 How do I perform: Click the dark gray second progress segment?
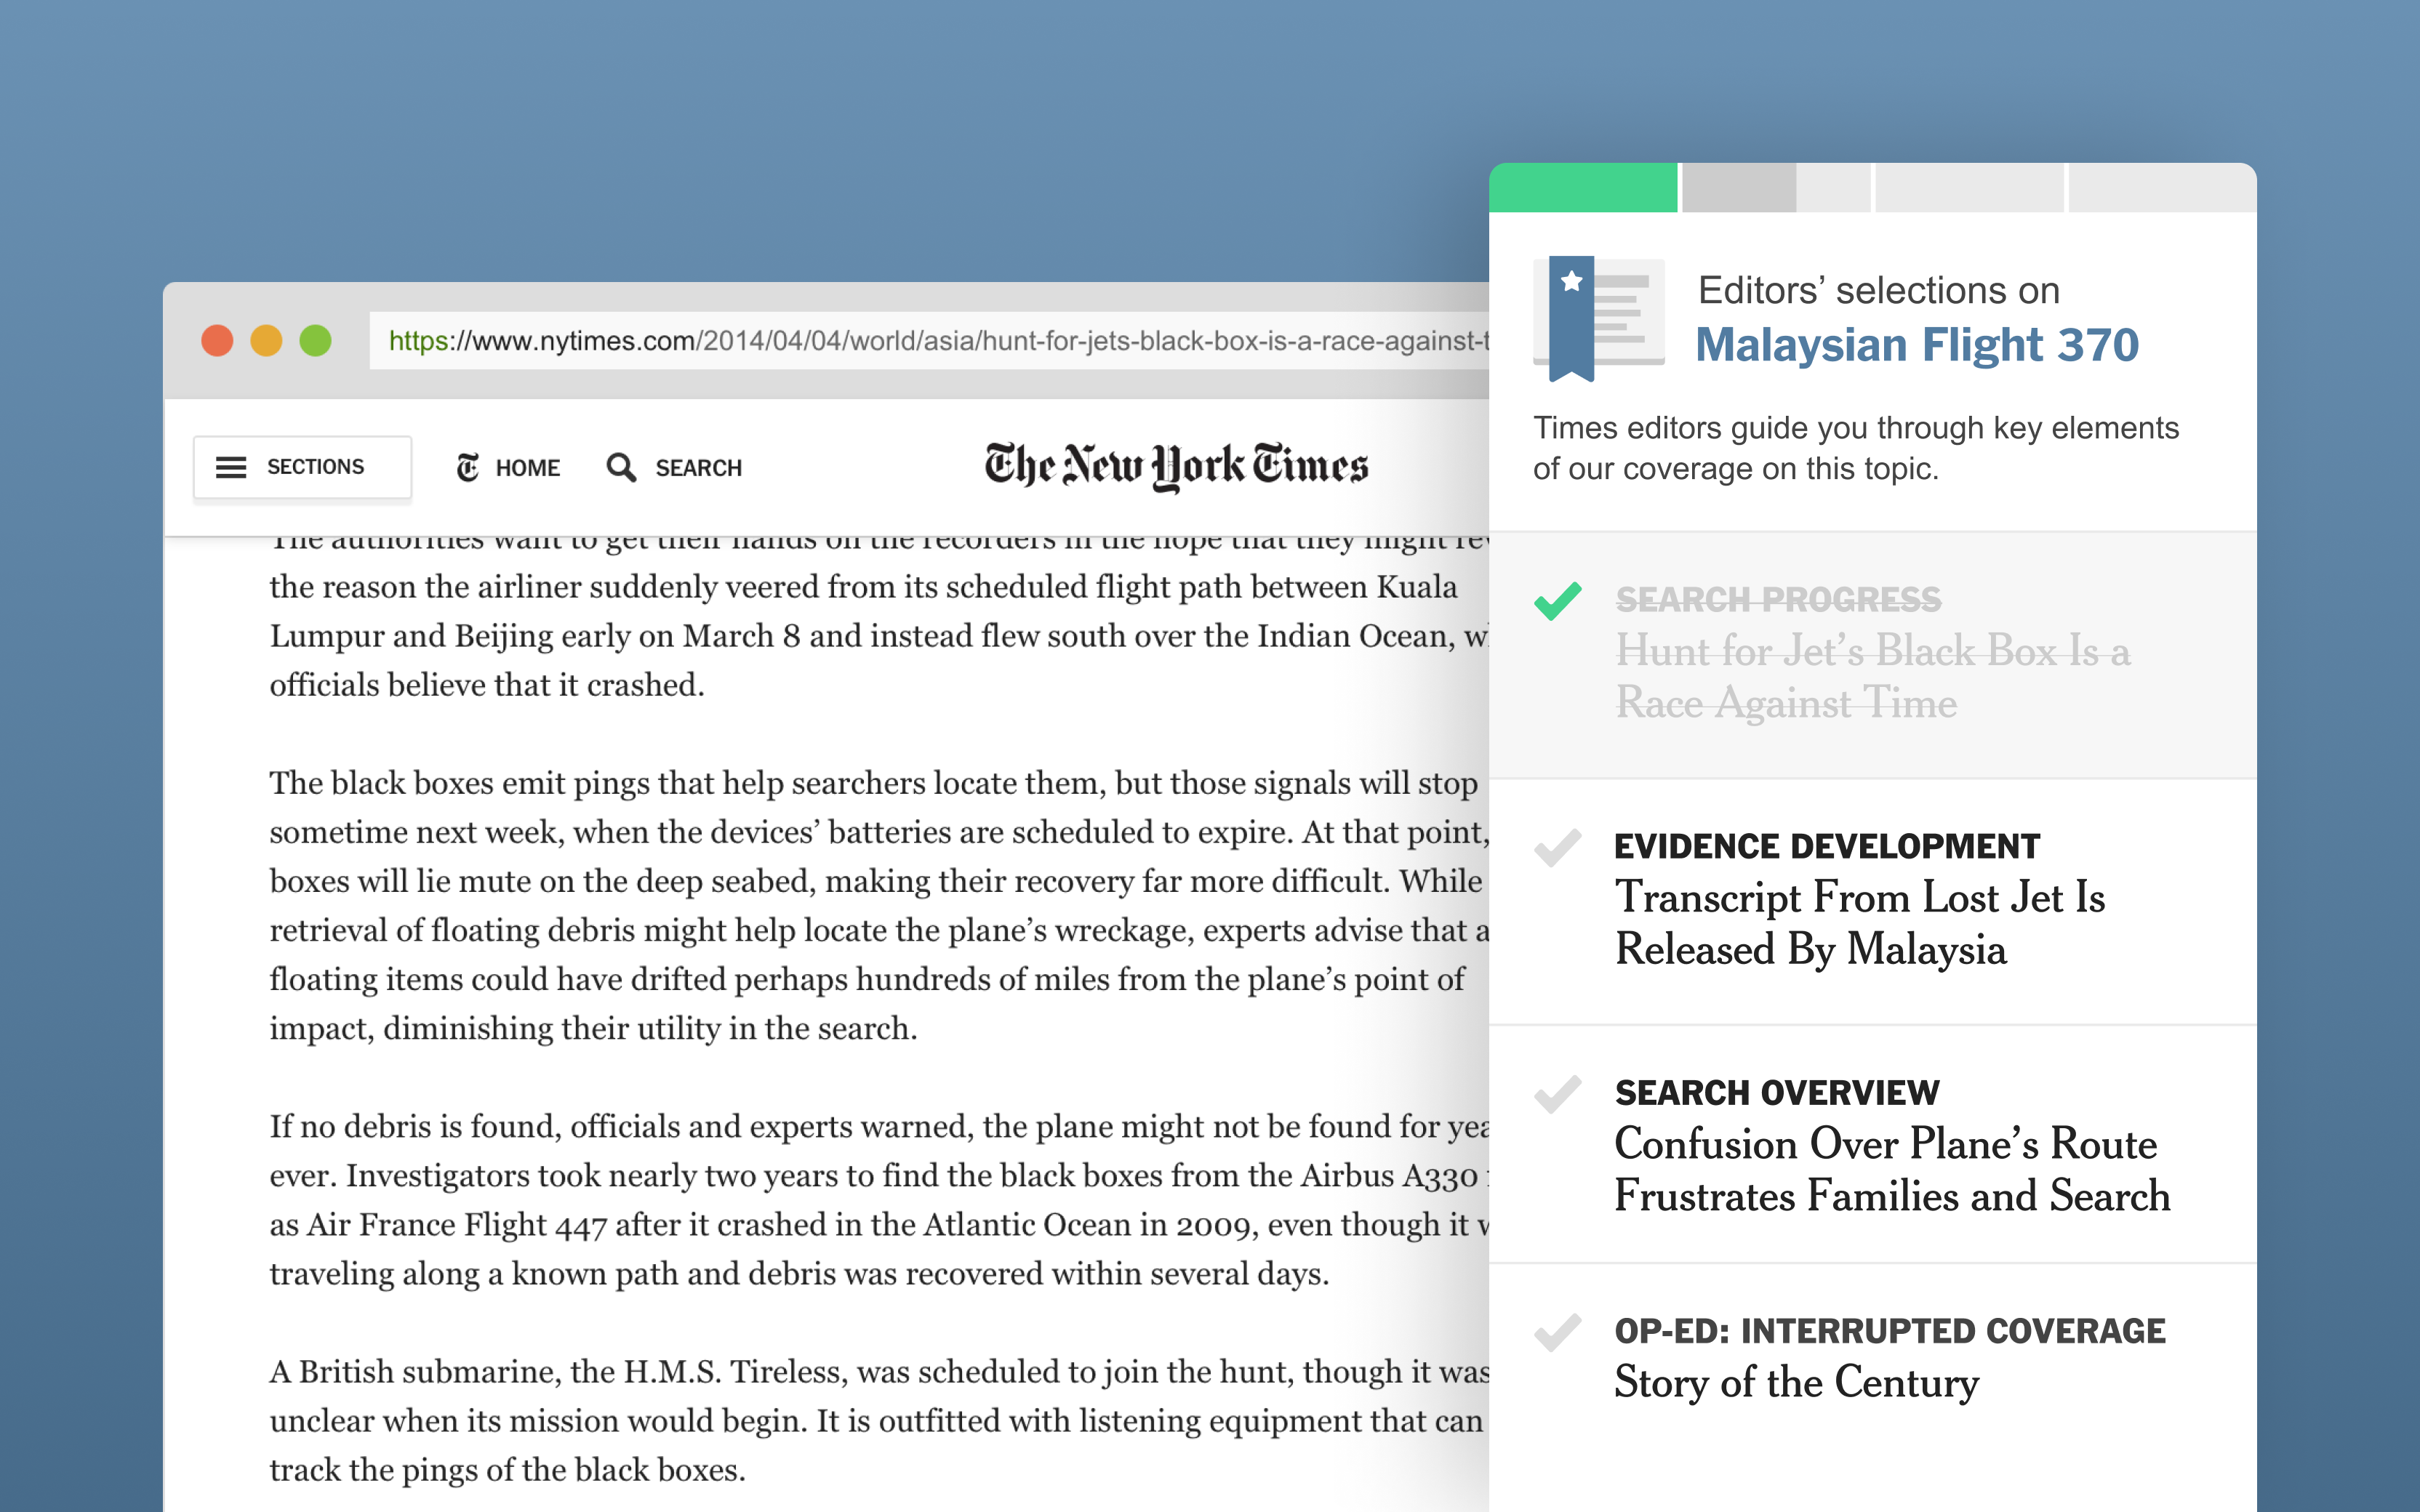[x=1739, y=188]
